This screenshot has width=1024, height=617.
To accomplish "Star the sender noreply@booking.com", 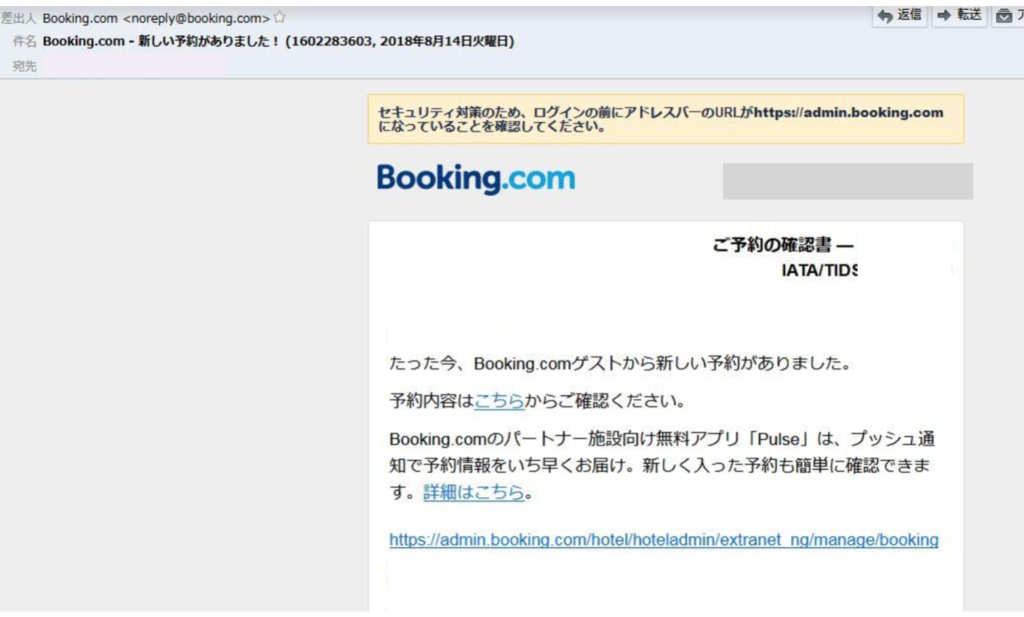I will tap(280, 18).
